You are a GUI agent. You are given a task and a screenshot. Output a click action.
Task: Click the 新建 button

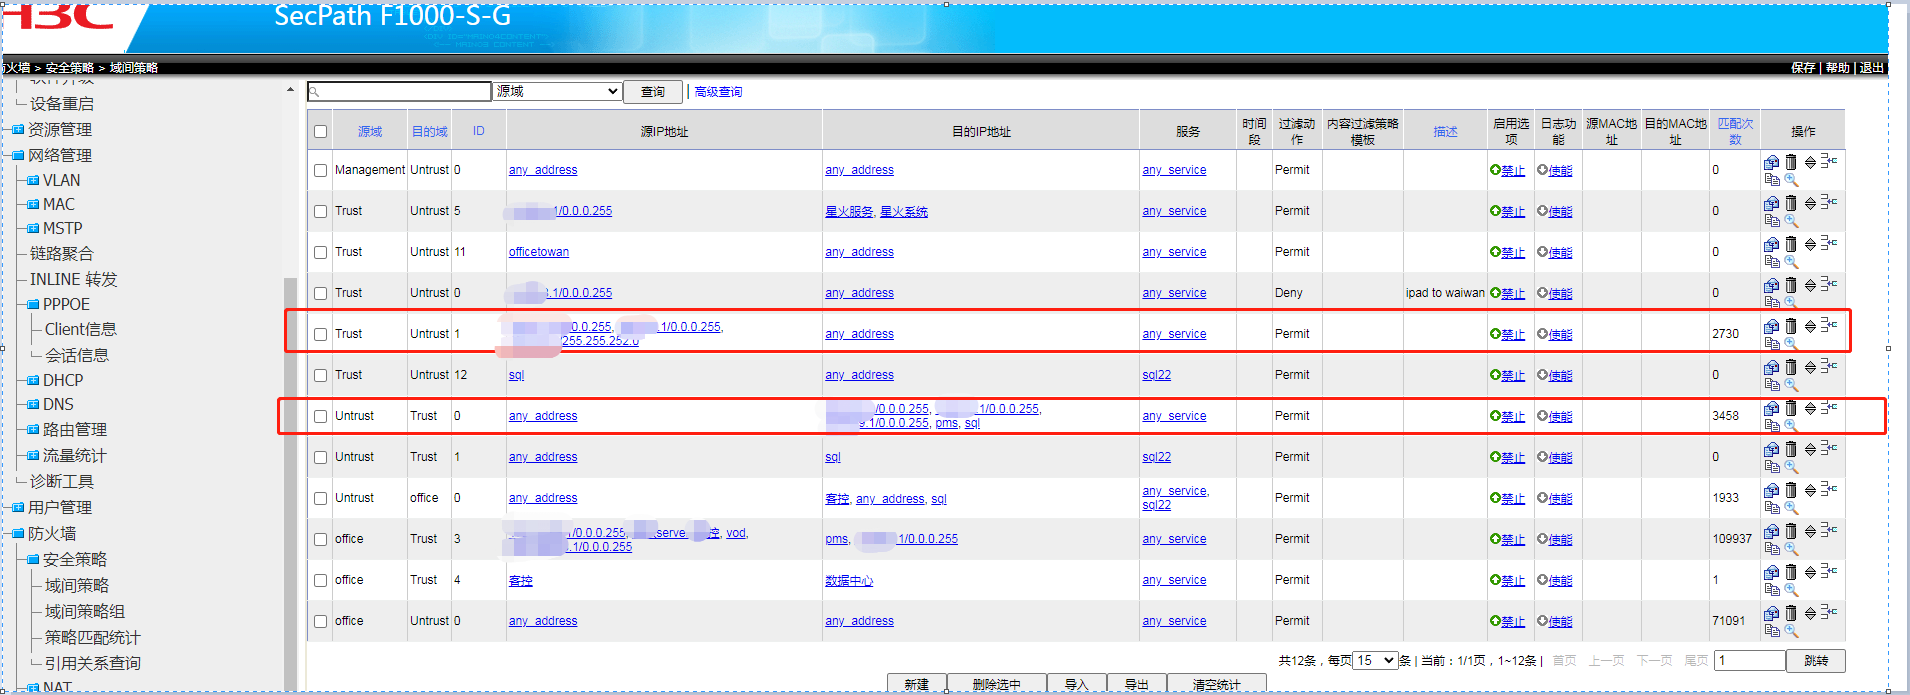click(x=916, y=684)
